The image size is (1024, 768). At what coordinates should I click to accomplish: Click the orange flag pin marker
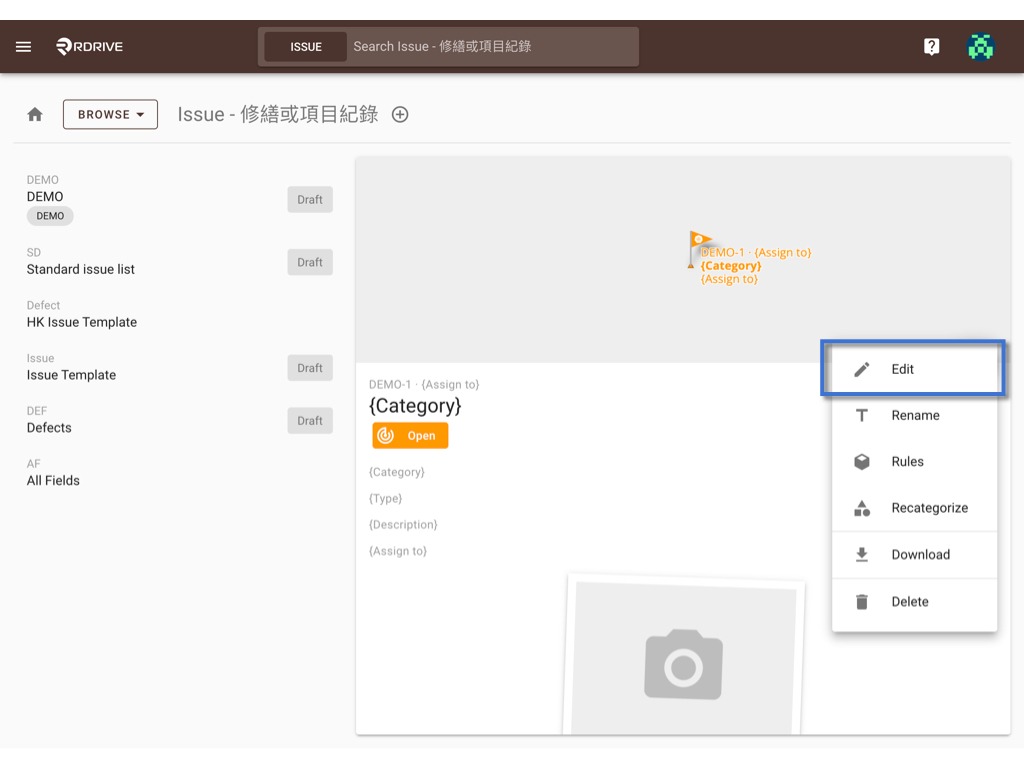pyautogui.click(x=698, y=249)
